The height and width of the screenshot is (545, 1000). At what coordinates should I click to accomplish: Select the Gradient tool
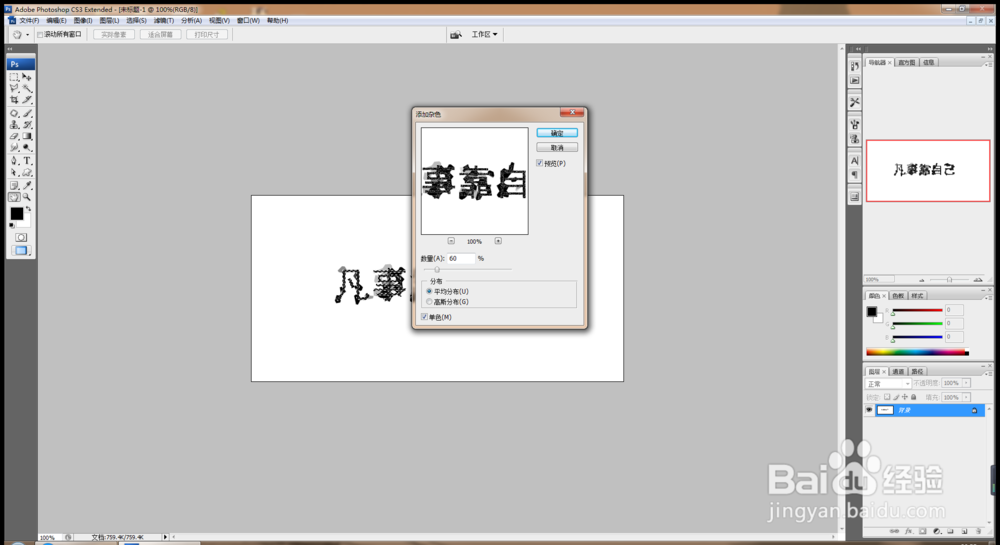click(x=27, y=136)
